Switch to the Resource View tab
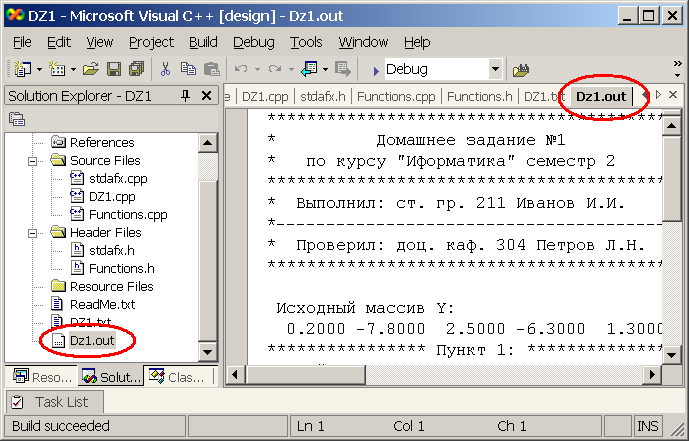This screenshot has width=689, height=441. tap(43, 377)
